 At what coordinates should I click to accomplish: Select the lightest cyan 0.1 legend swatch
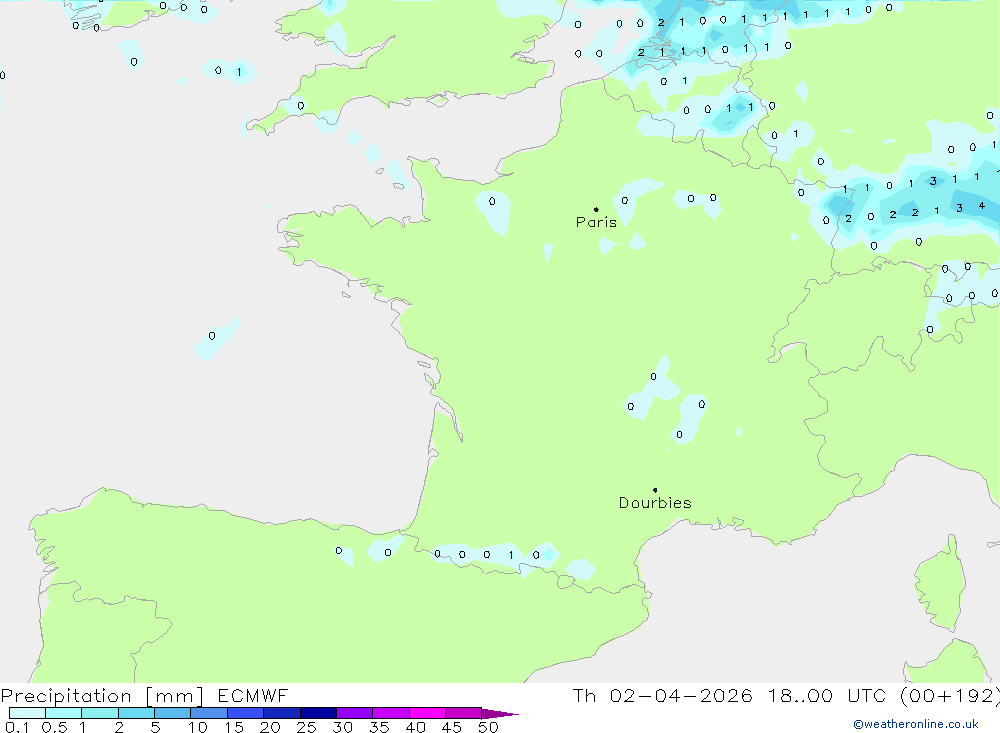point(27,713)
